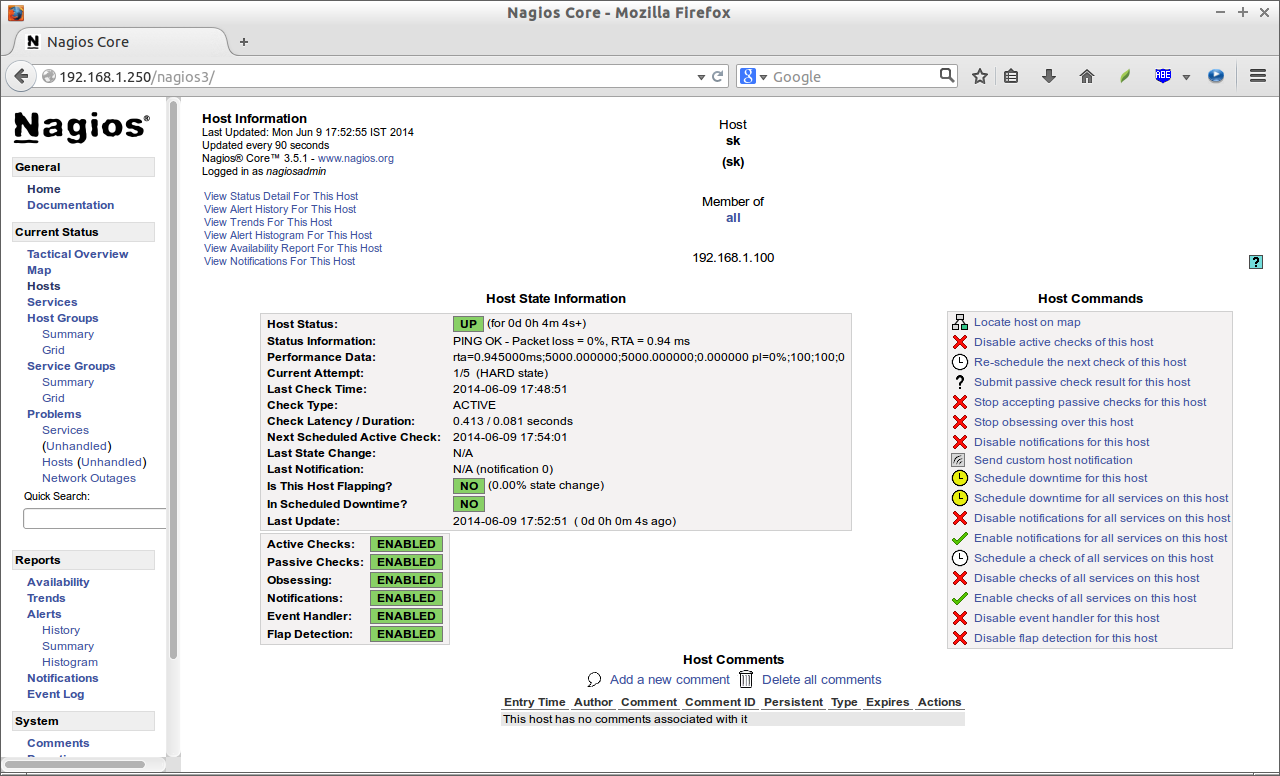The image size is (1280, 776).
Task: Open Histogram under Alerts
Action: (70, 662)
